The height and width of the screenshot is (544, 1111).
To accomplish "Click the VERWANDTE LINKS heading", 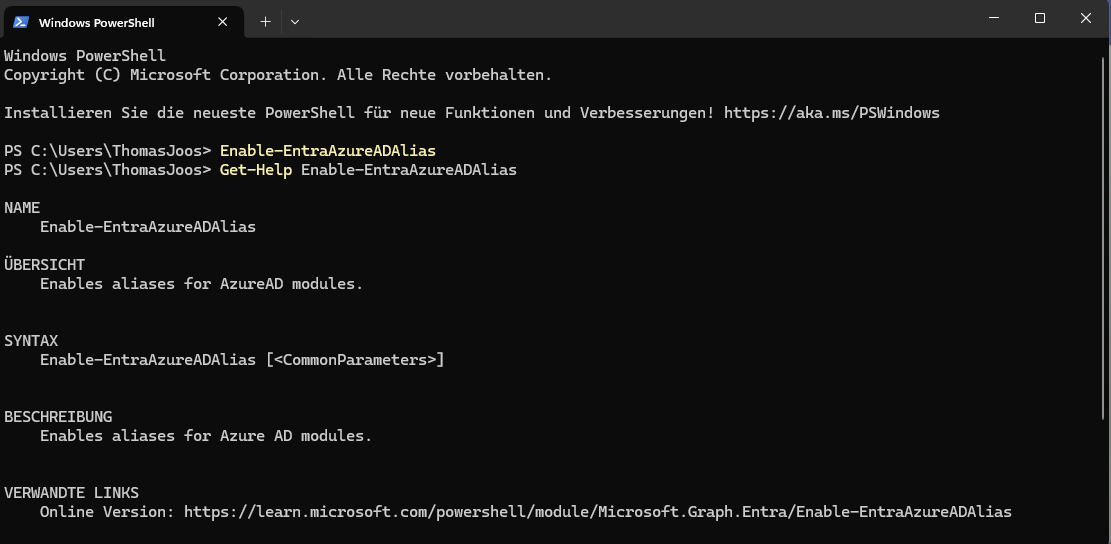I will pyautogui.click(x=72, y=493).
